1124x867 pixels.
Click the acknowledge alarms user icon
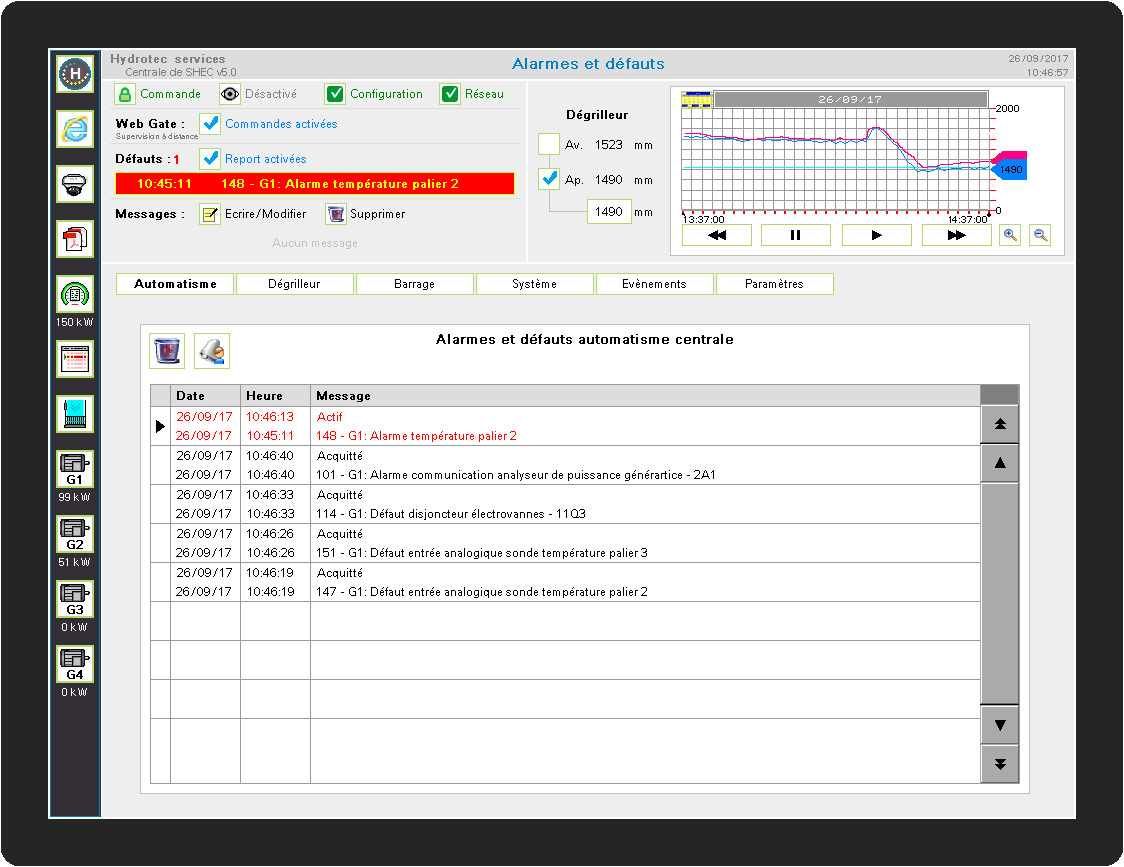pyautogui.click(x=211, y=351)
